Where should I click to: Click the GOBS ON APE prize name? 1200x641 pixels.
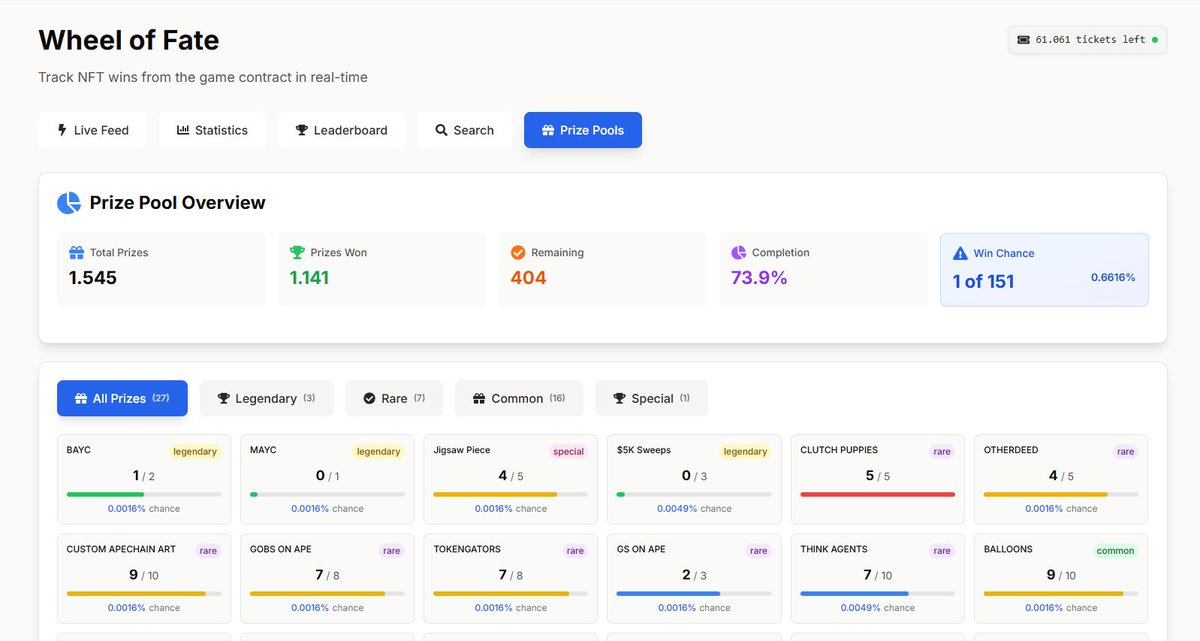pyautogui.click(x=281, y=549)
